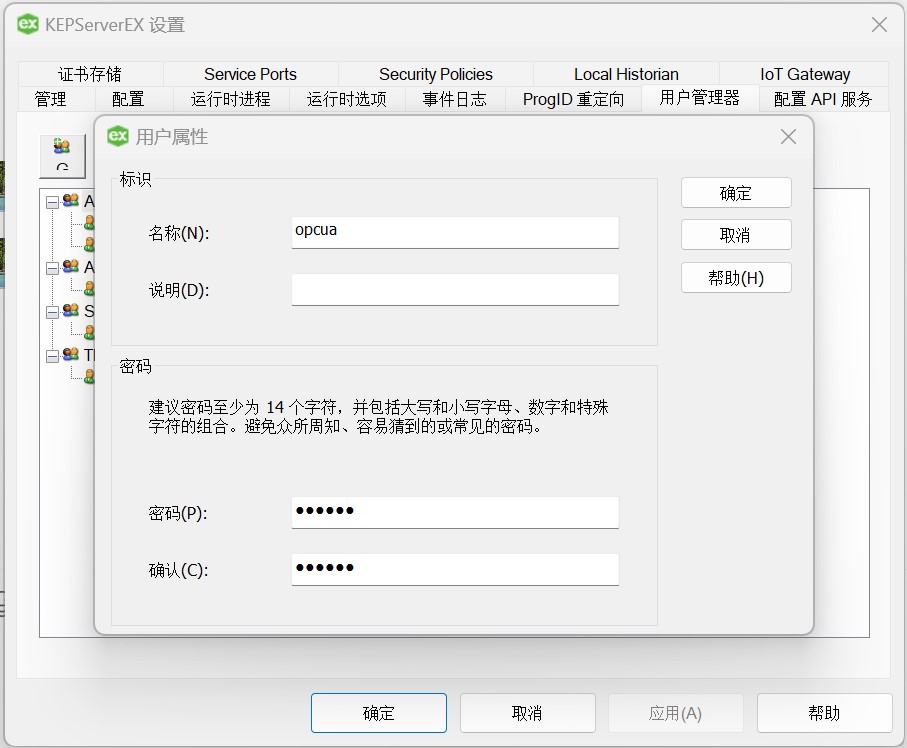Collapse the bottom group node in the tree

[x=53, y=356]
